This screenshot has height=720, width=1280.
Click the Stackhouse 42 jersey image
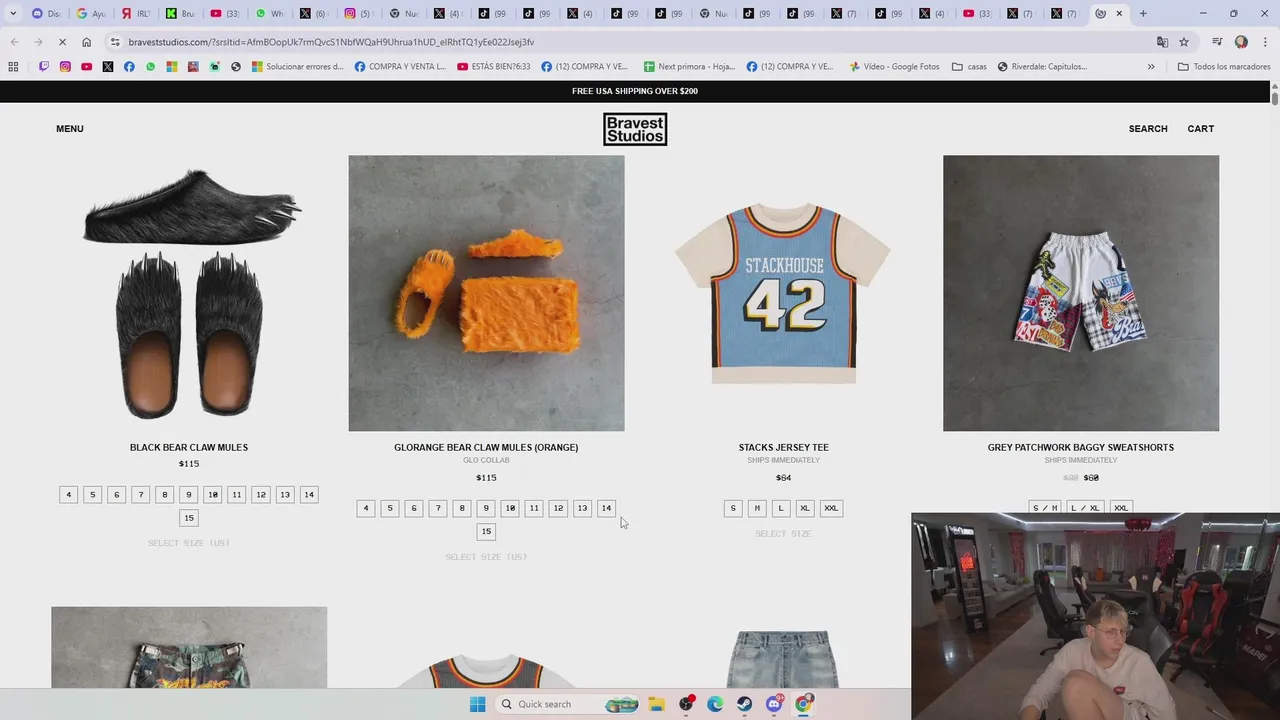783,293
